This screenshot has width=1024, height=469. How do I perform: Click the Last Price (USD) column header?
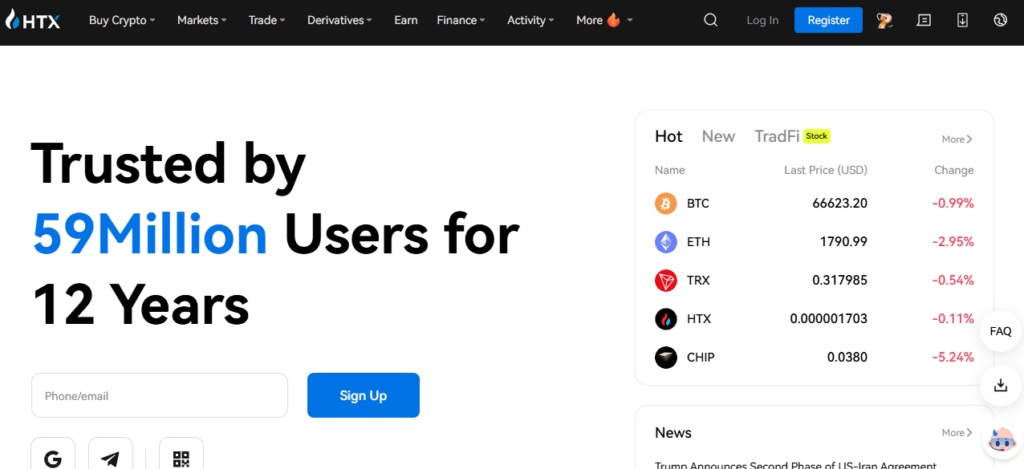point(825,170)
